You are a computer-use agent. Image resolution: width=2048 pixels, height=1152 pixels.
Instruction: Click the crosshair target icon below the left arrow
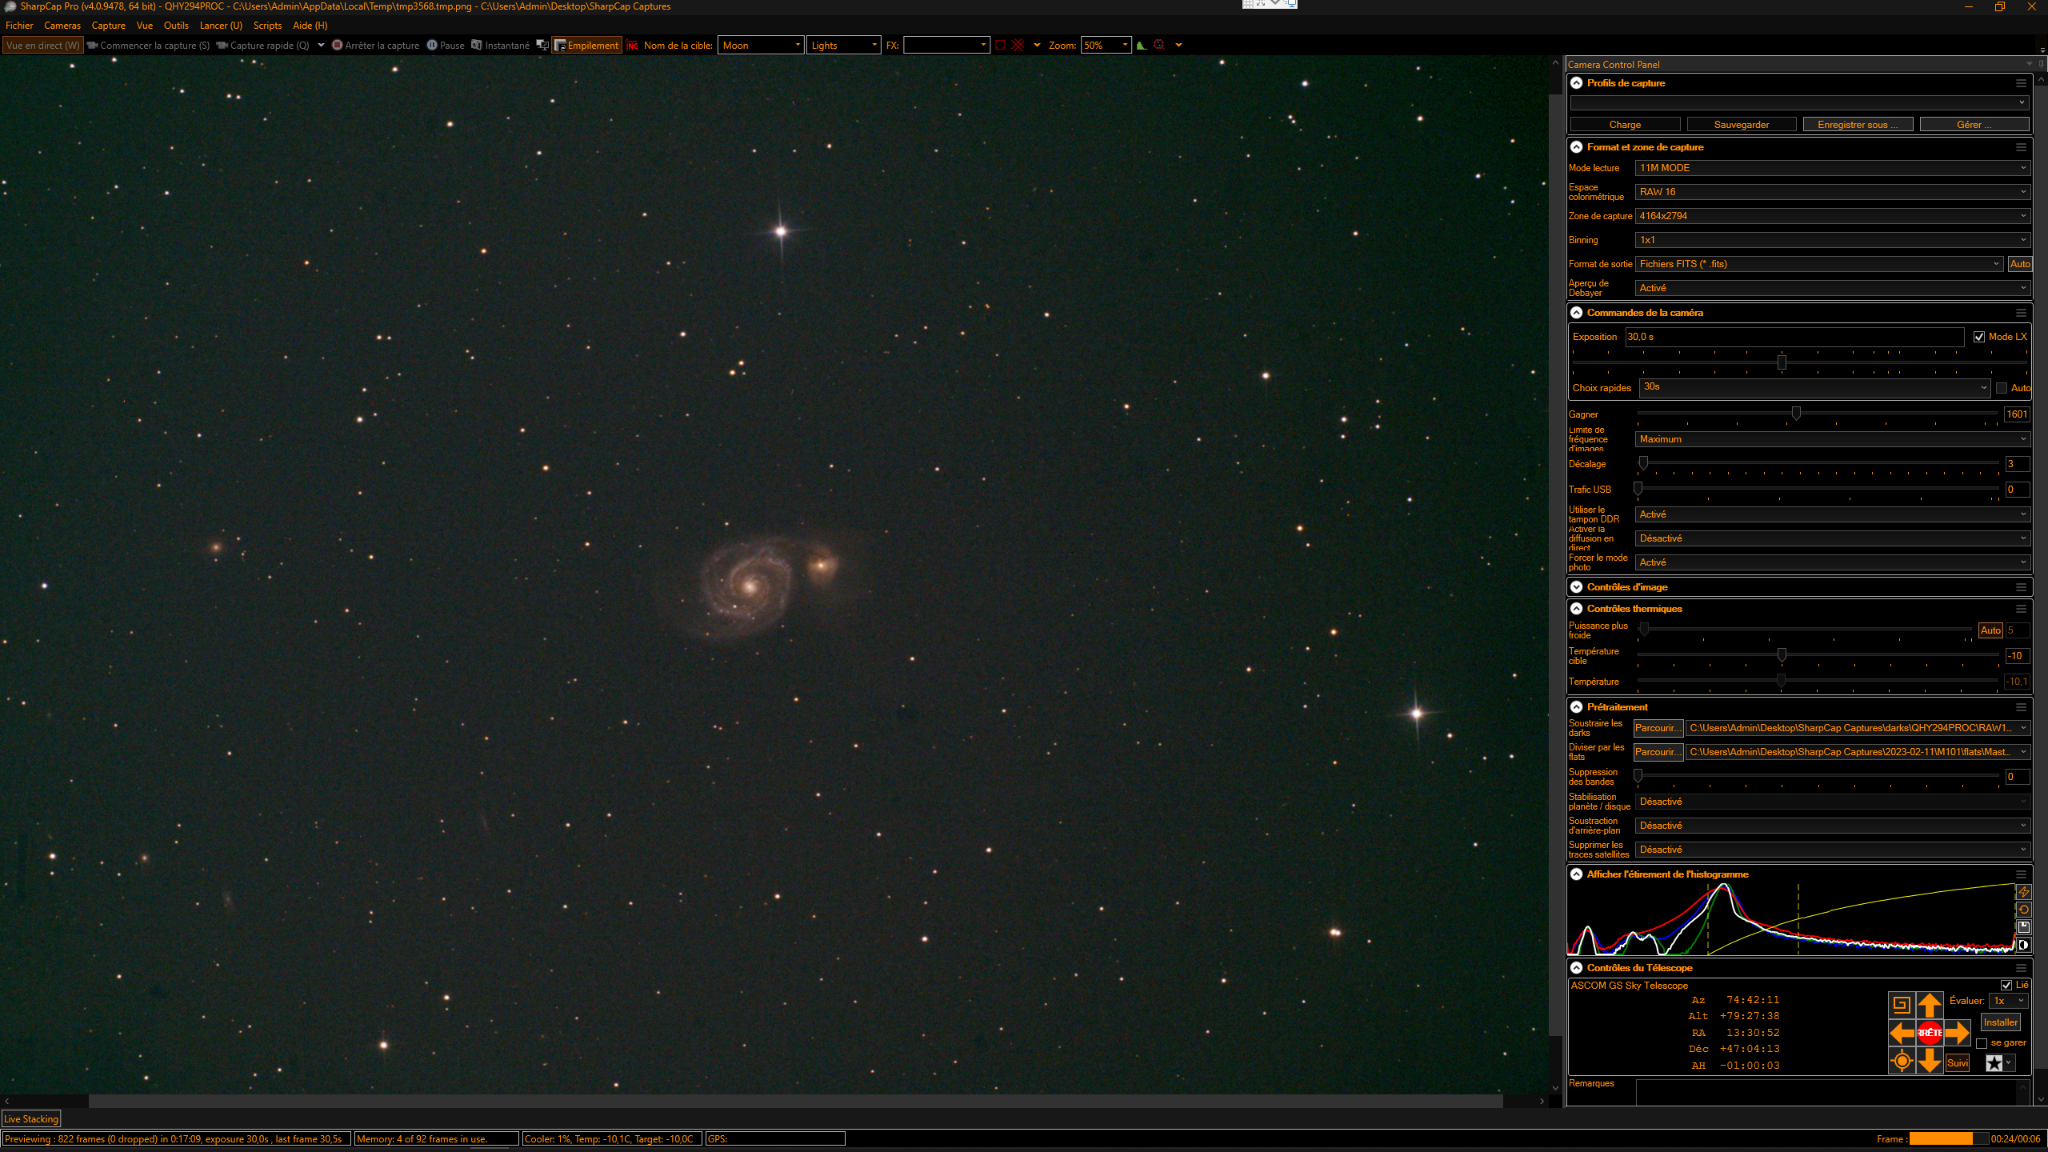[1902, 1061]
